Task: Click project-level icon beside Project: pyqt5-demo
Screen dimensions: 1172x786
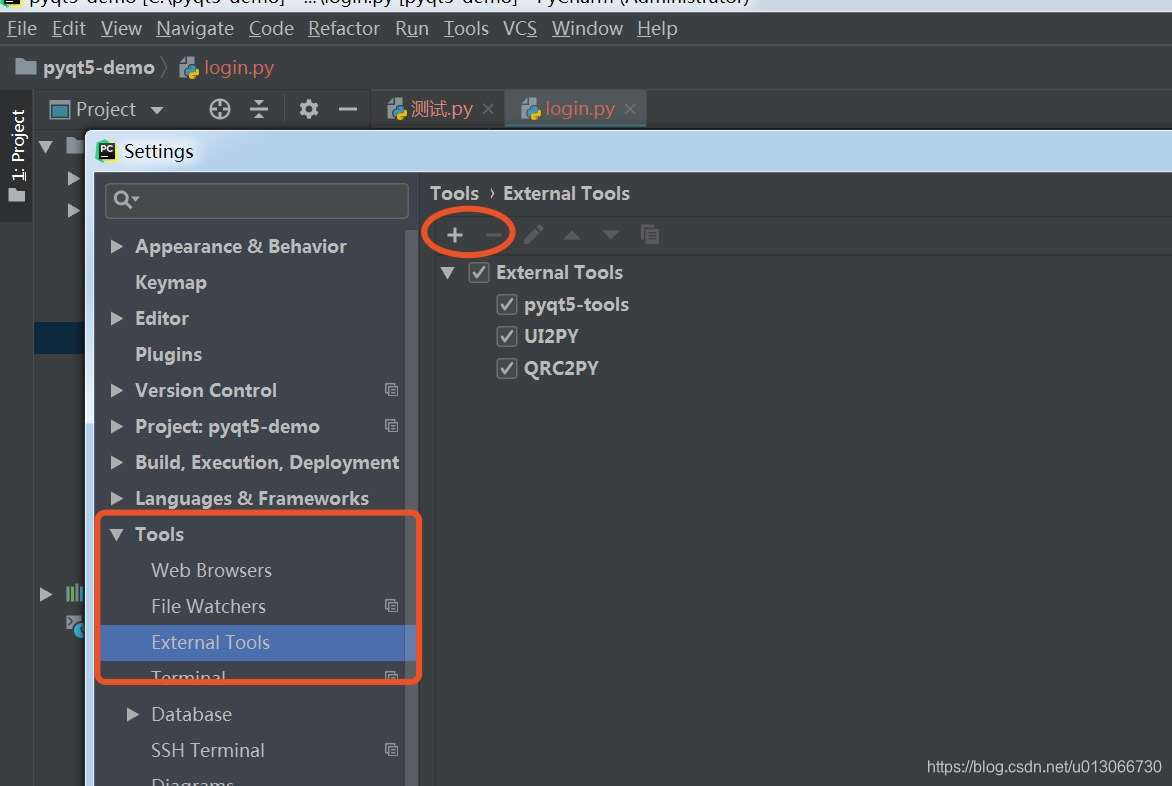Action: click(x=391, y=426)
